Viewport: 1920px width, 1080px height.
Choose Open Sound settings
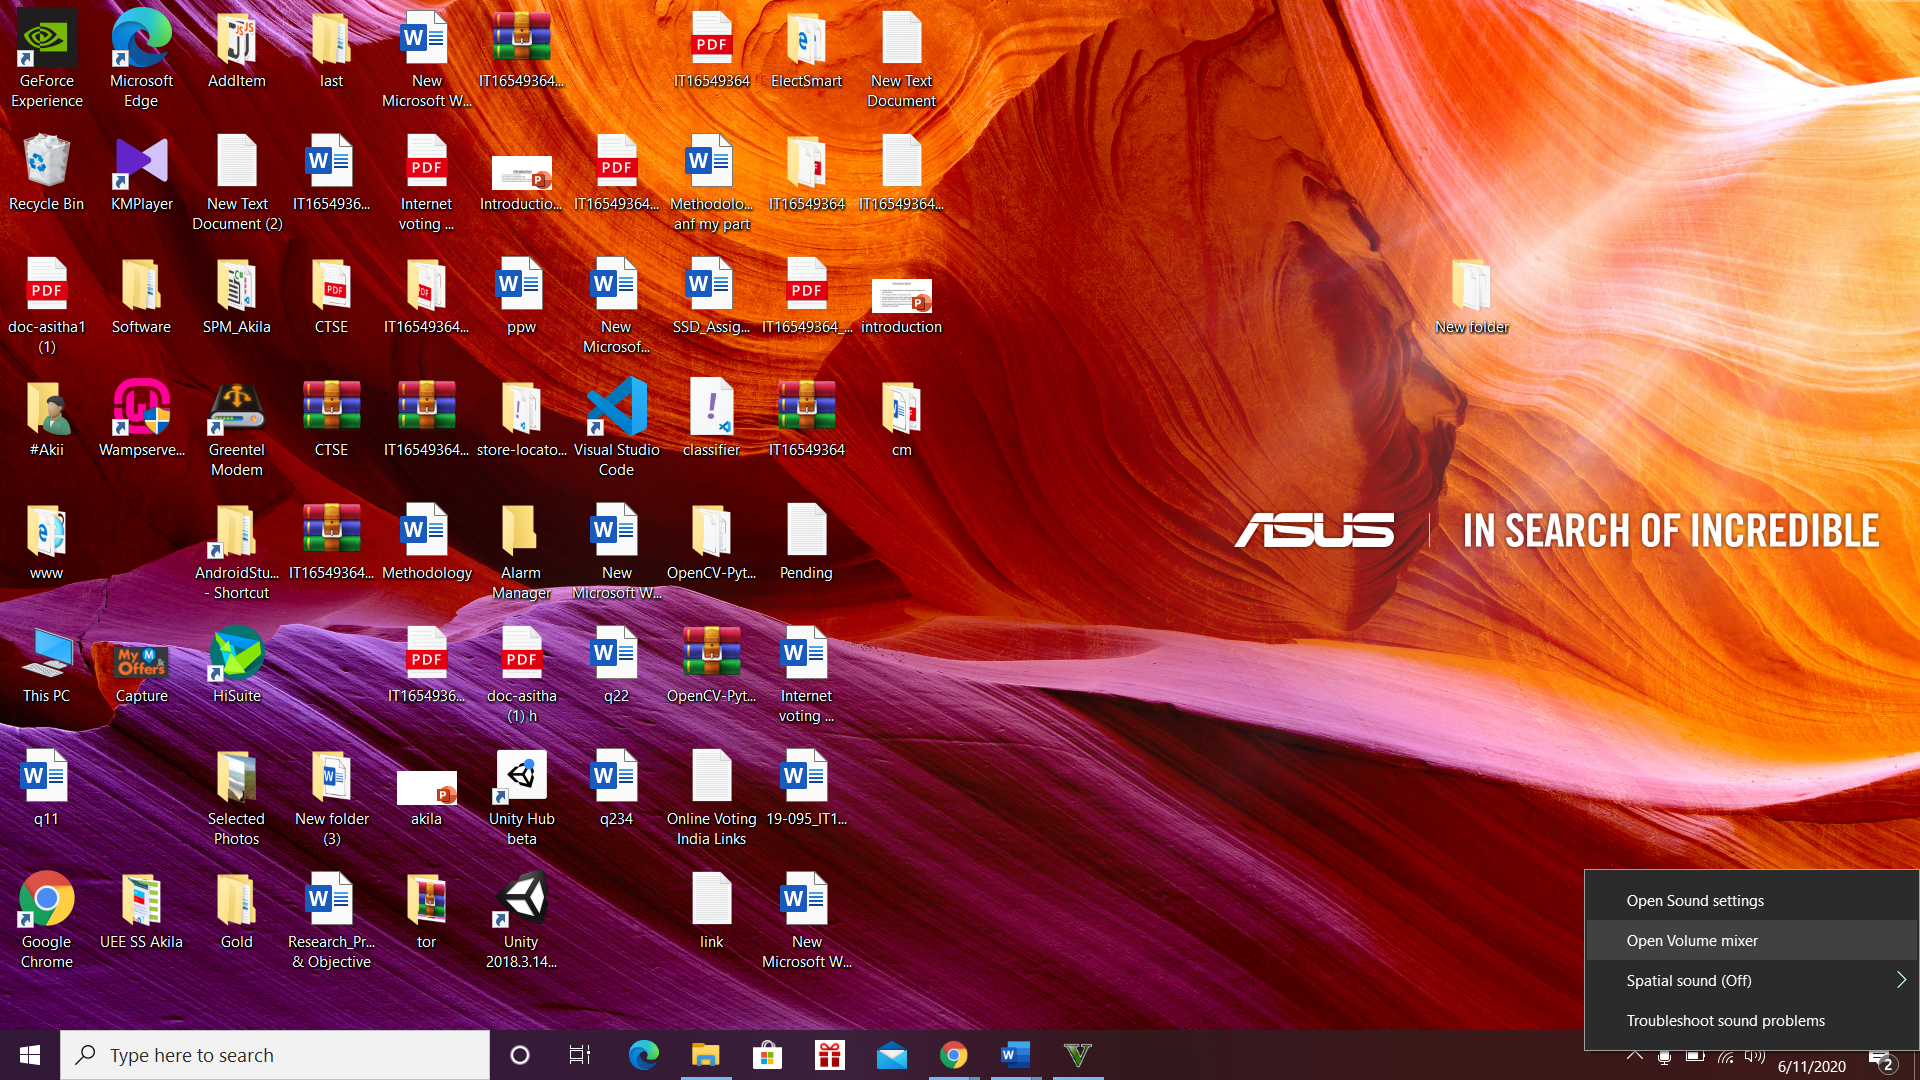(1695, 900)
